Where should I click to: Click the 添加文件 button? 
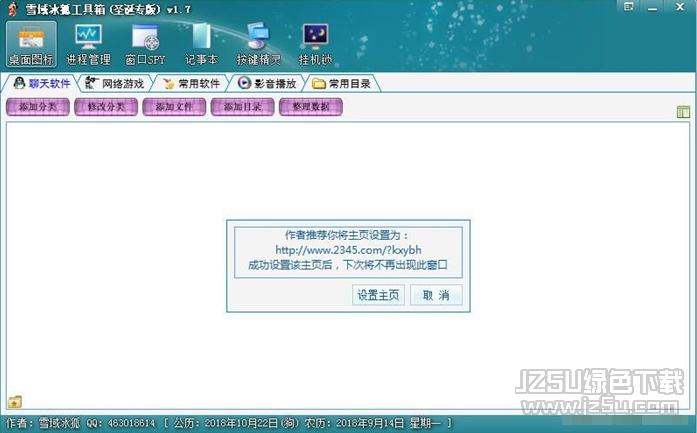[x=174, y=107]
